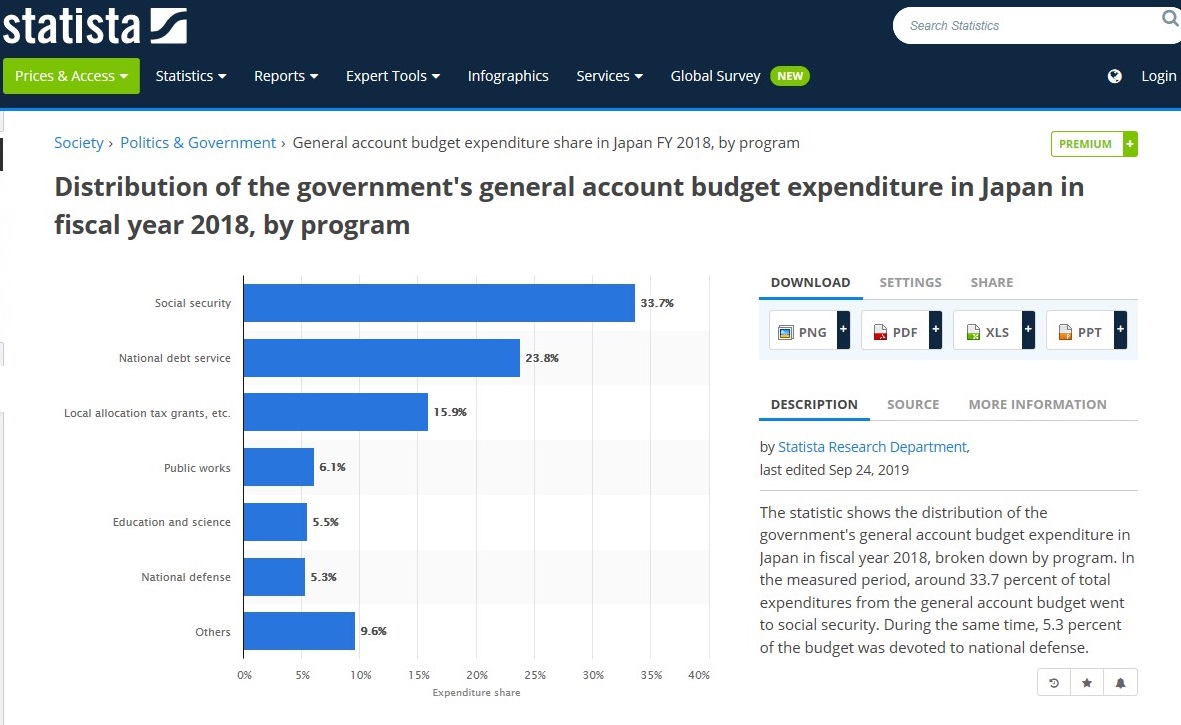Open the More Information tab
This screenshot has height=725, width=1181.
[x=1037, y=404]
